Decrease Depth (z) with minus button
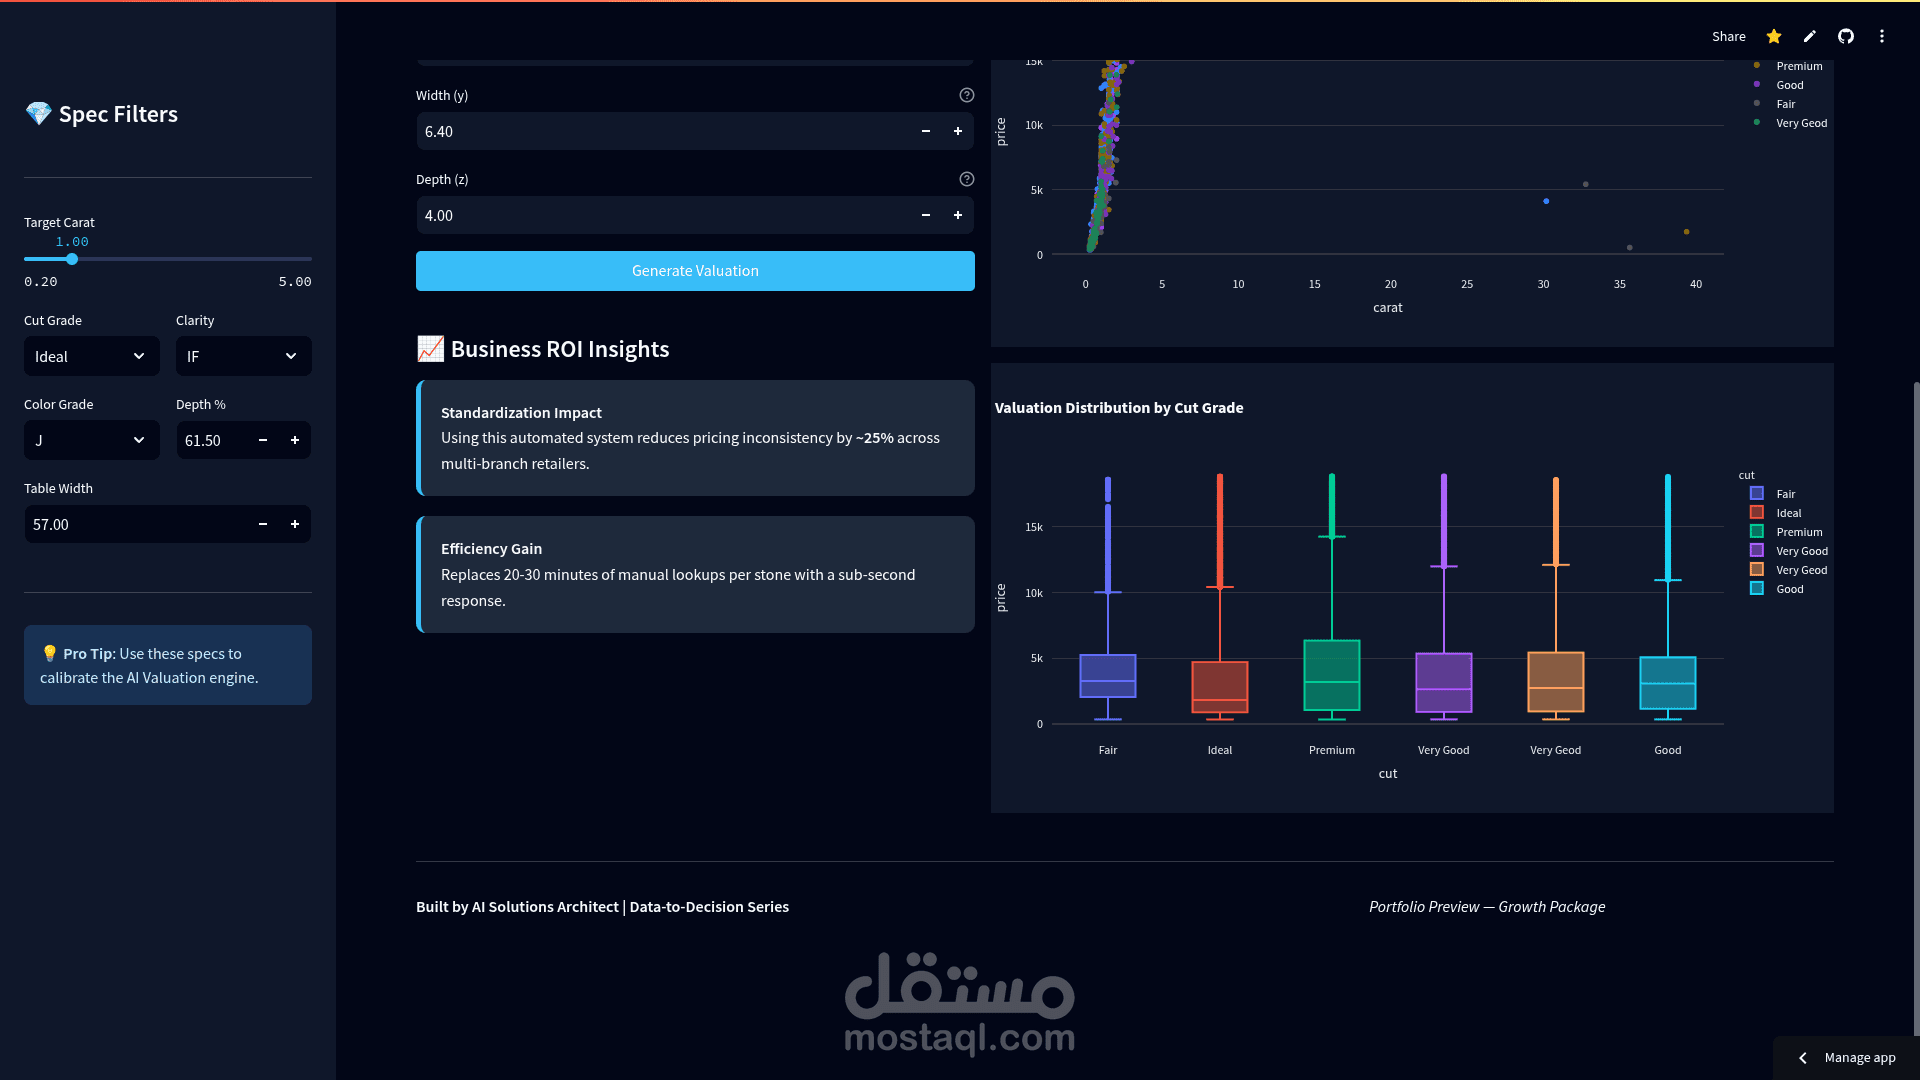 925,216
